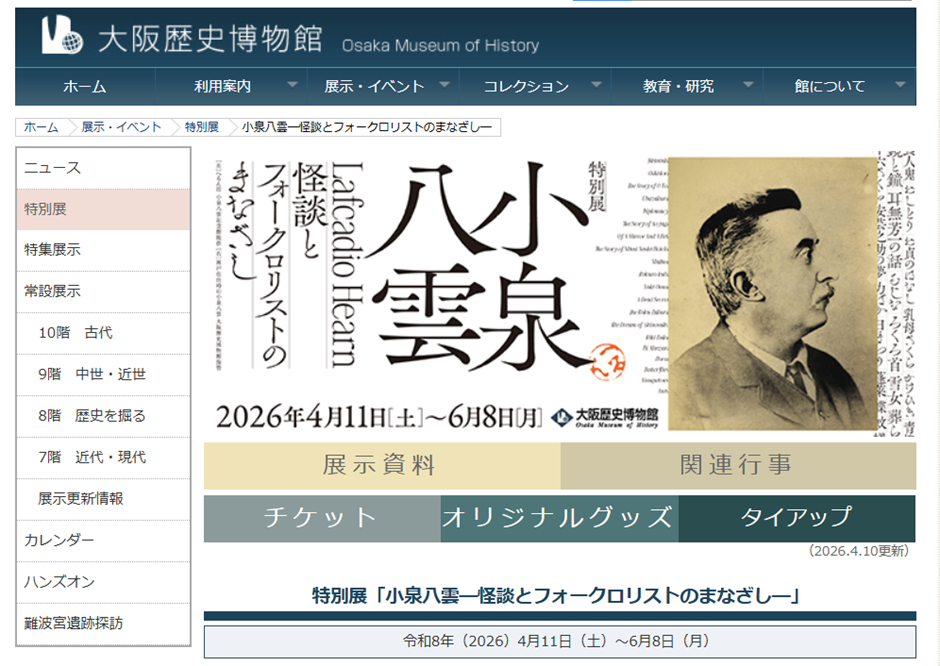Open the タイアップ button
Image resolution: width=940 pixels, height=666 pixels.
[797, 519]
